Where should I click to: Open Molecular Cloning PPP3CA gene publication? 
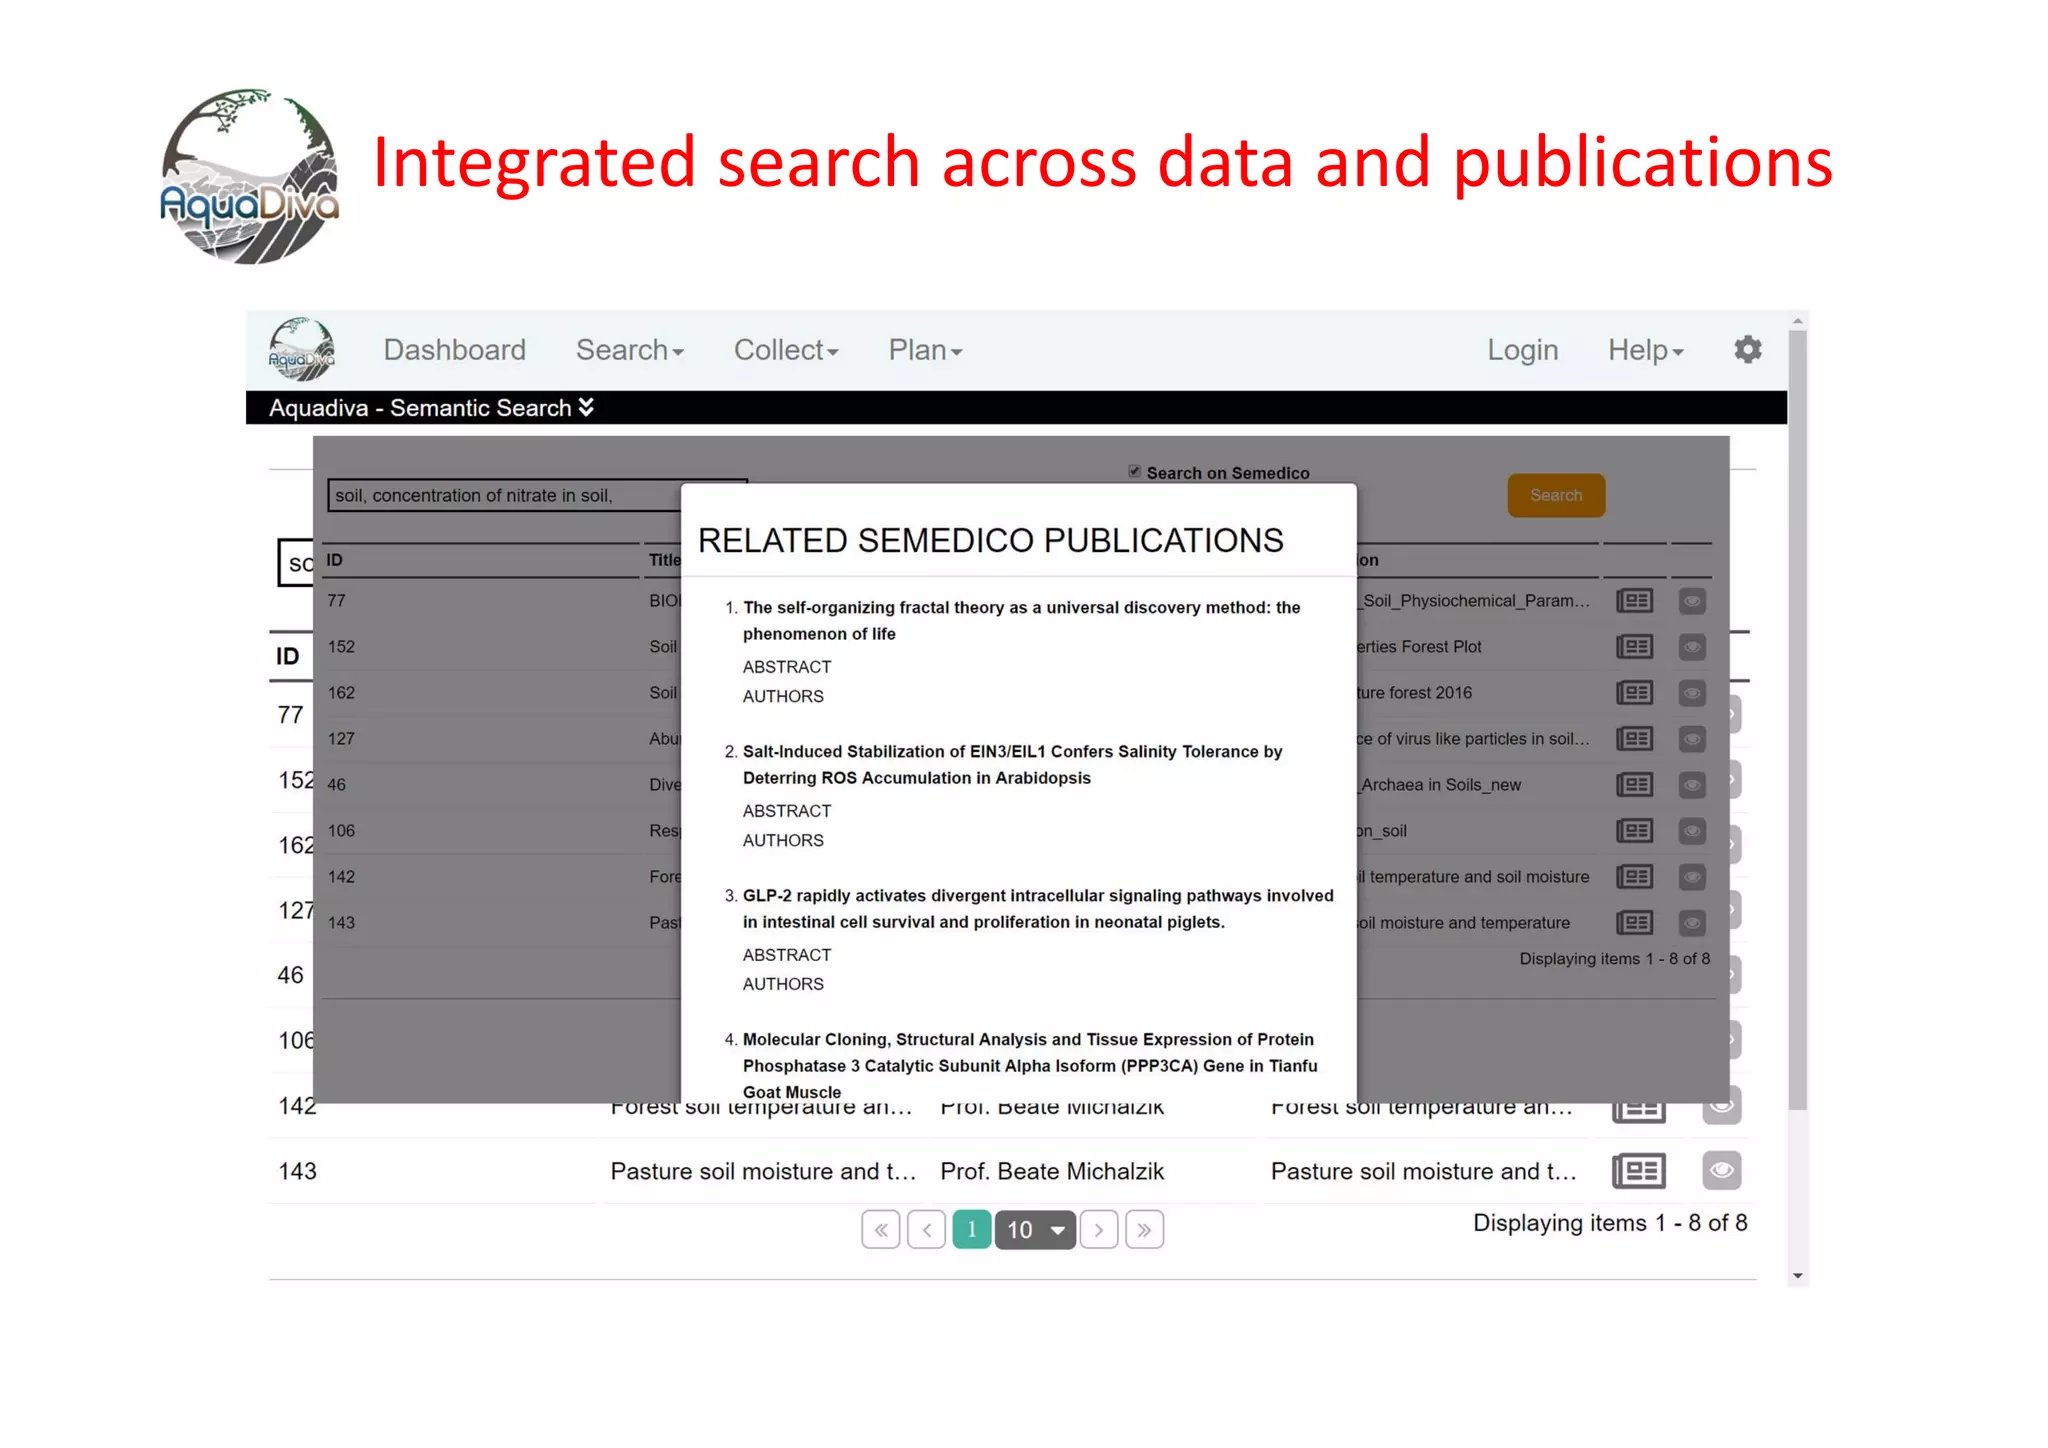(x=1030, y=1066)
